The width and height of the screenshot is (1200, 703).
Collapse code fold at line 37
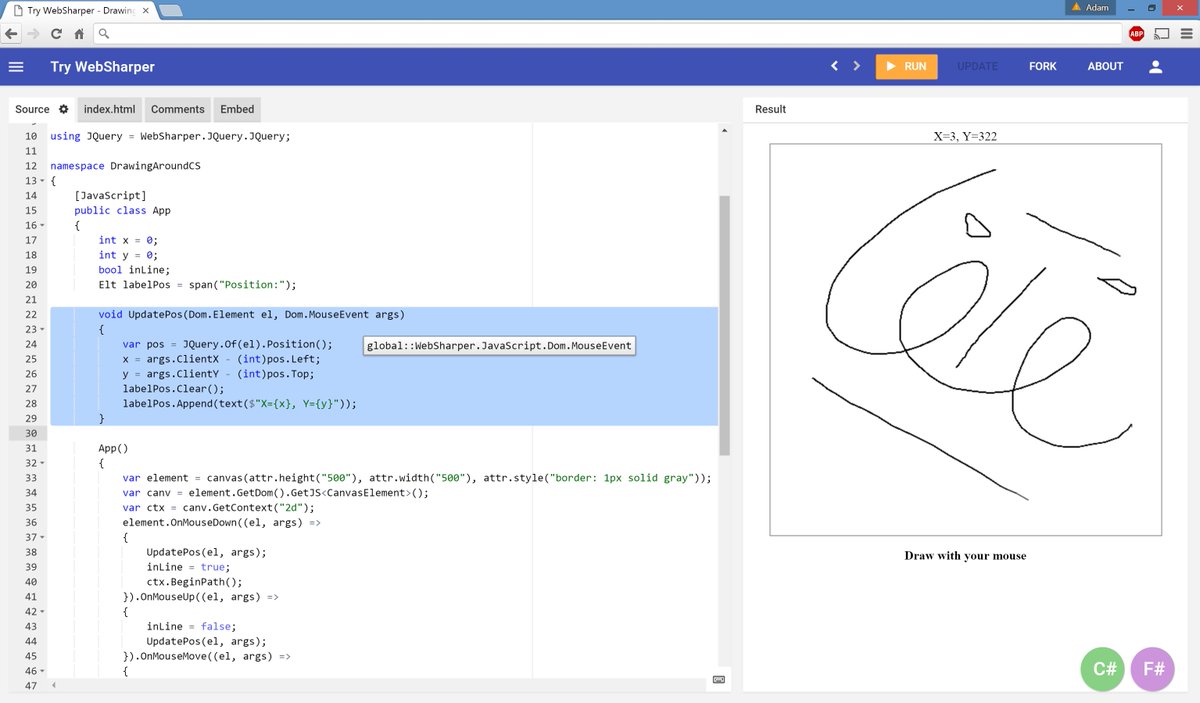point(43,538)
